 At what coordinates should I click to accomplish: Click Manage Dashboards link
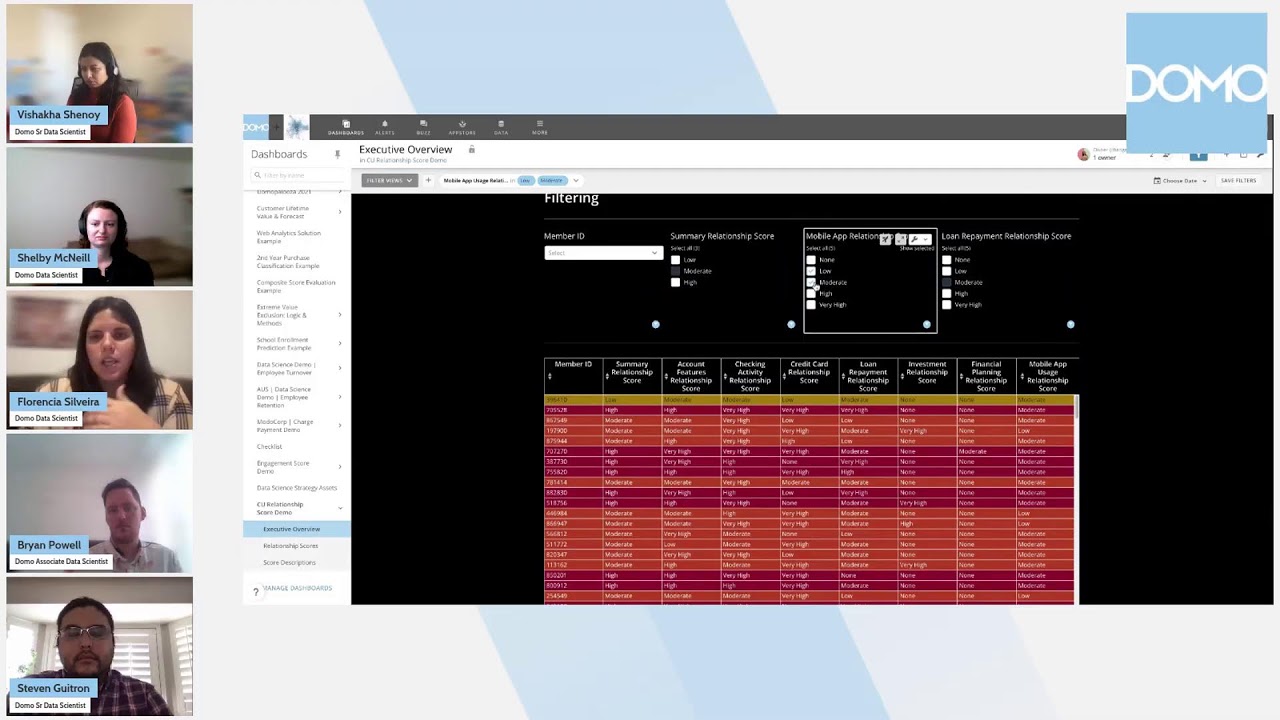tap(297, 588)
